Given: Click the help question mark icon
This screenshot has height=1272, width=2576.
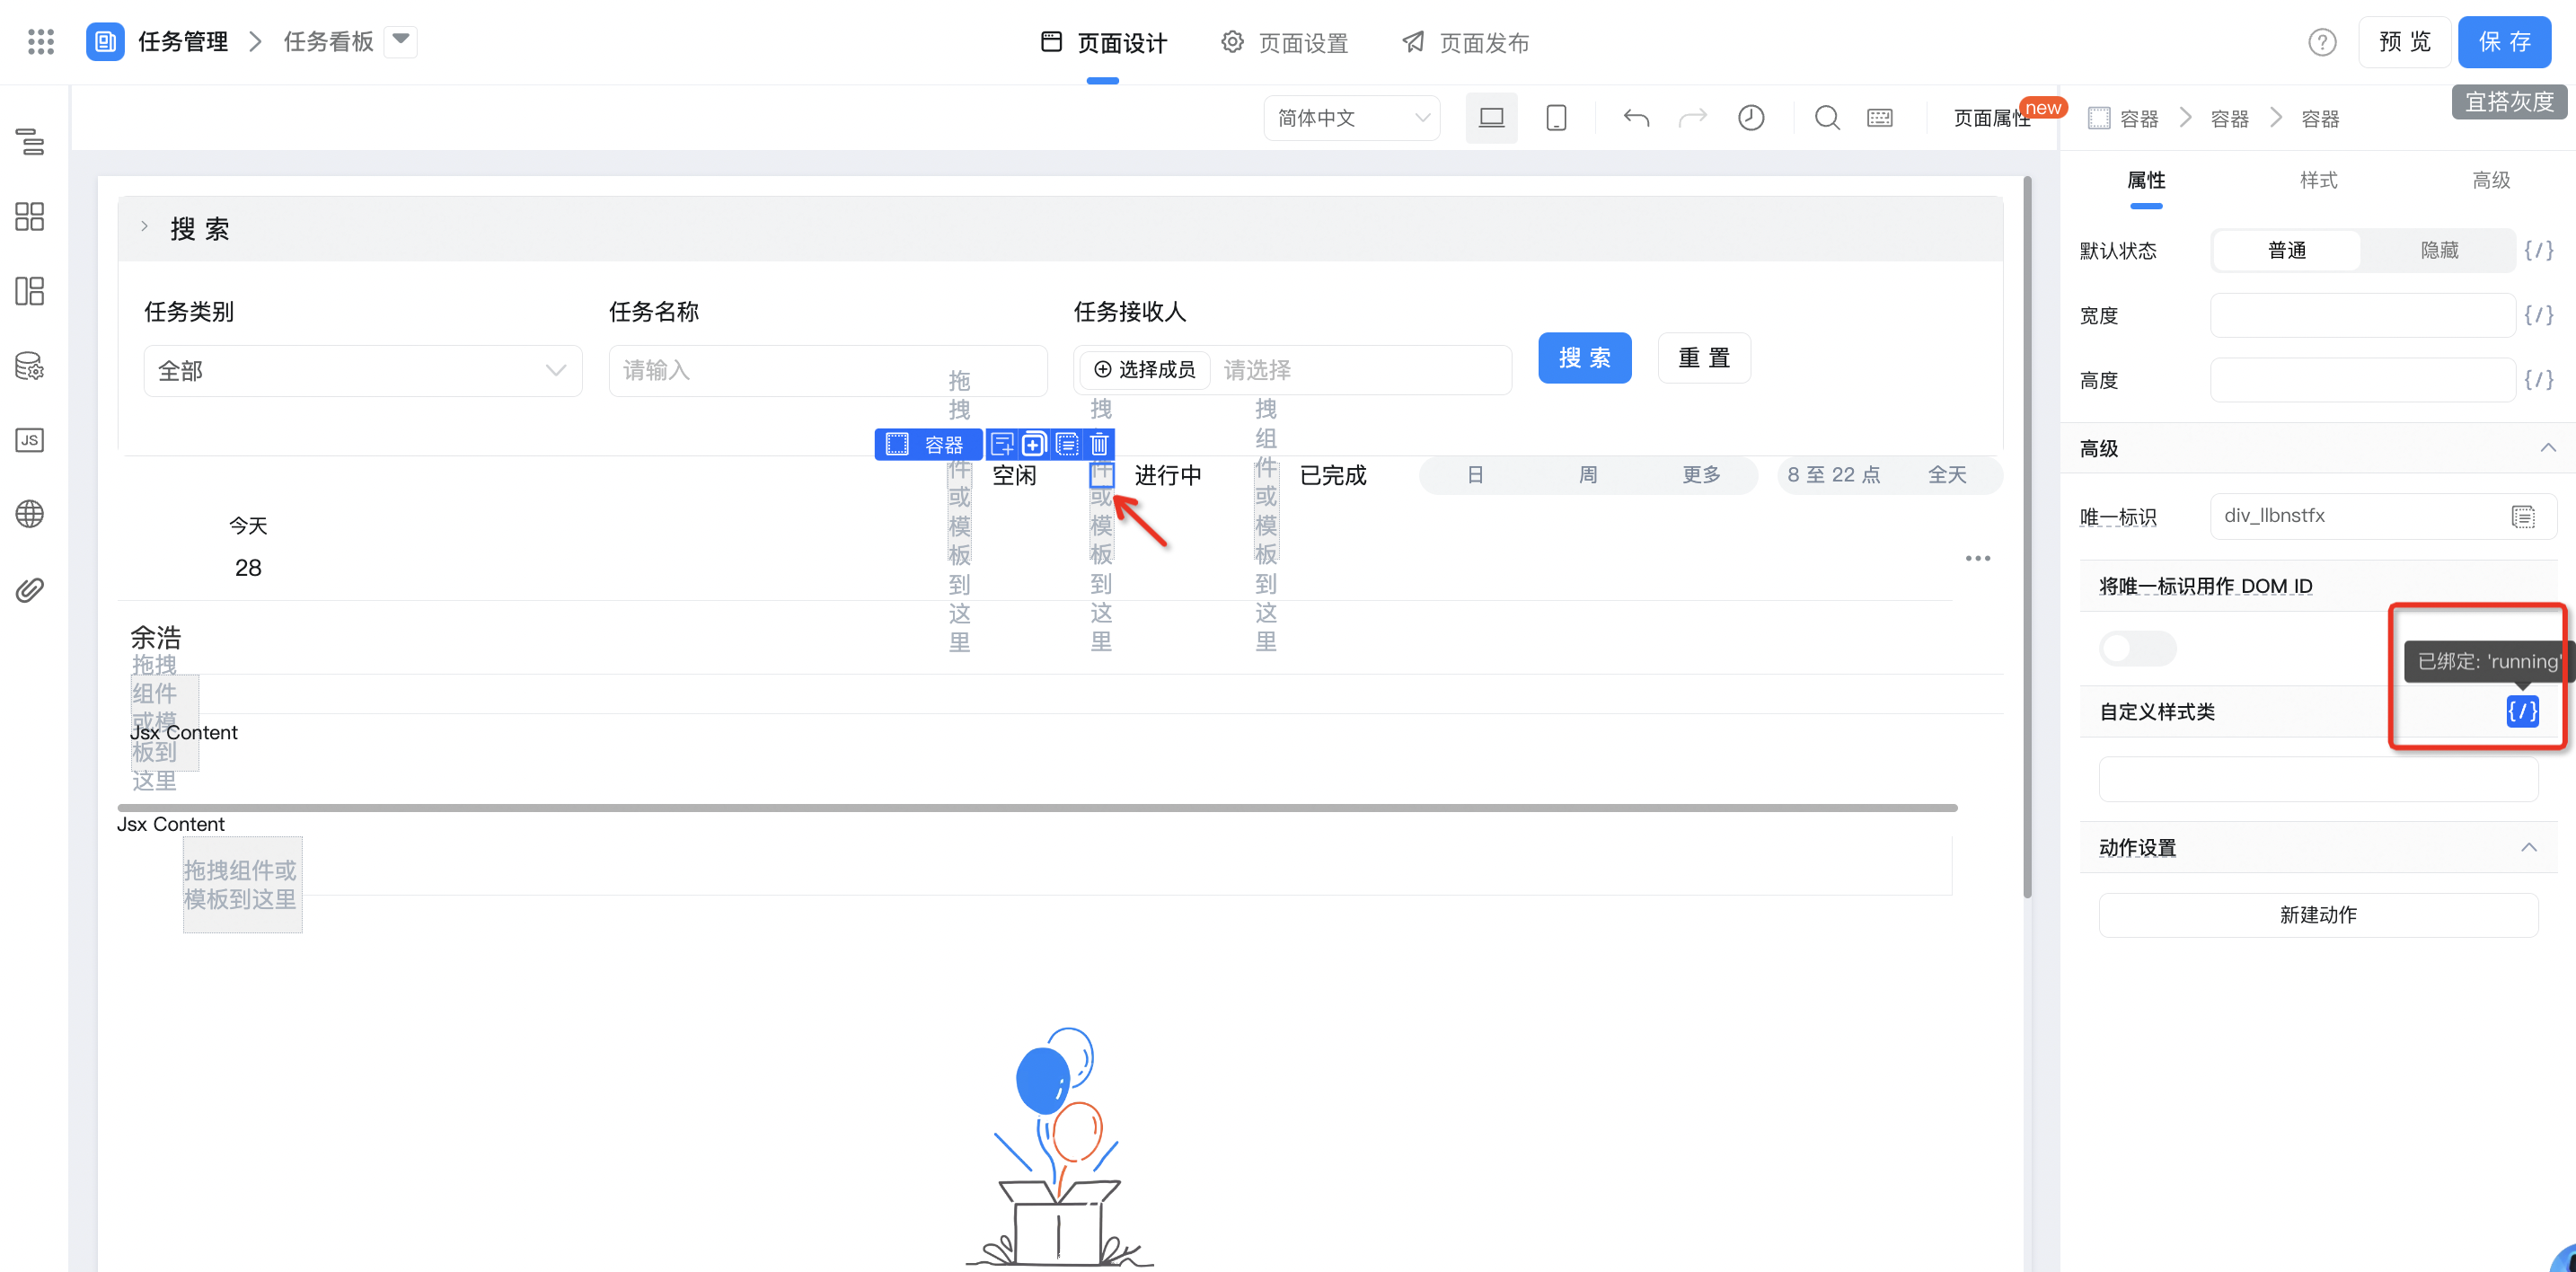Looking at the screenshot, I should (2322, 42).
